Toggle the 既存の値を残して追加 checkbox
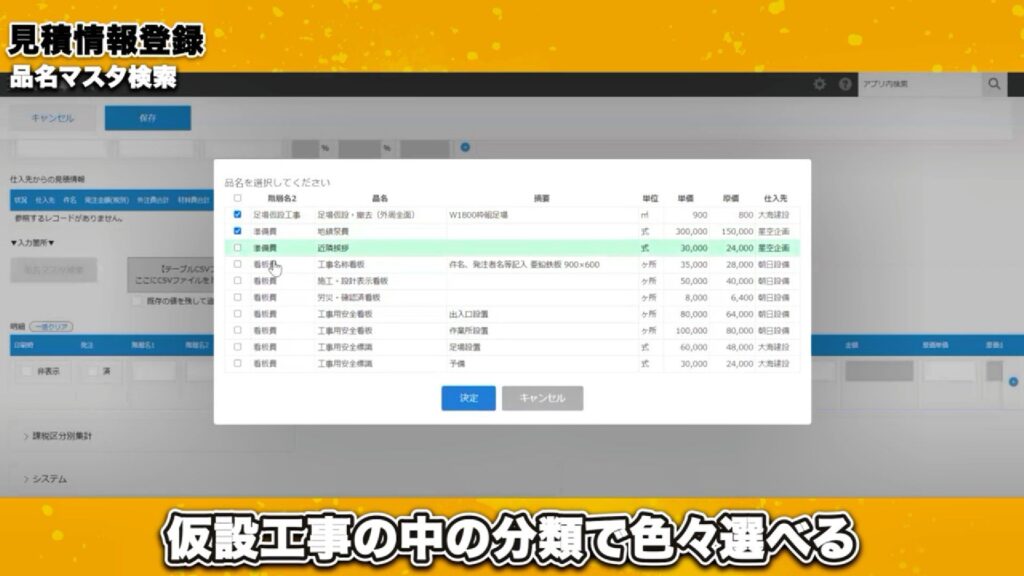The width and height of the screenshot is (1024, 576). coord(136,301)
